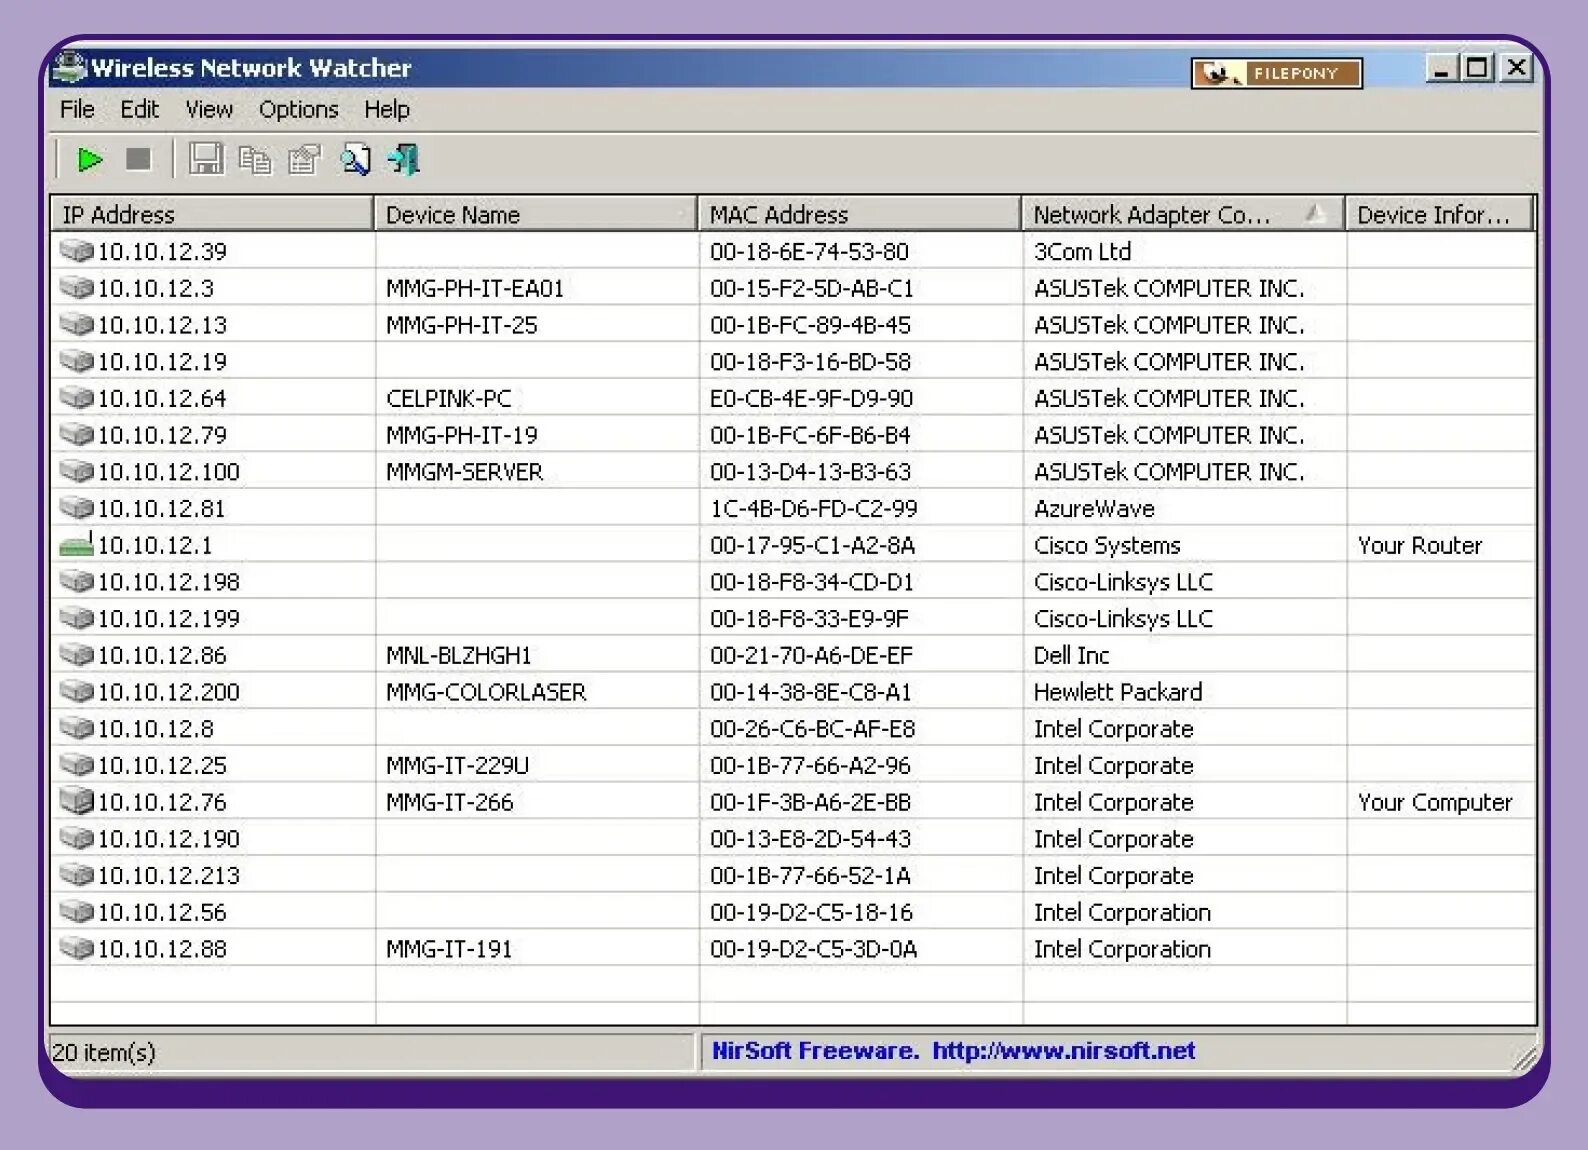The width and height of the screenshot is (1588, 1150).
Task: Open the Options menu
Action: (298, 109)
